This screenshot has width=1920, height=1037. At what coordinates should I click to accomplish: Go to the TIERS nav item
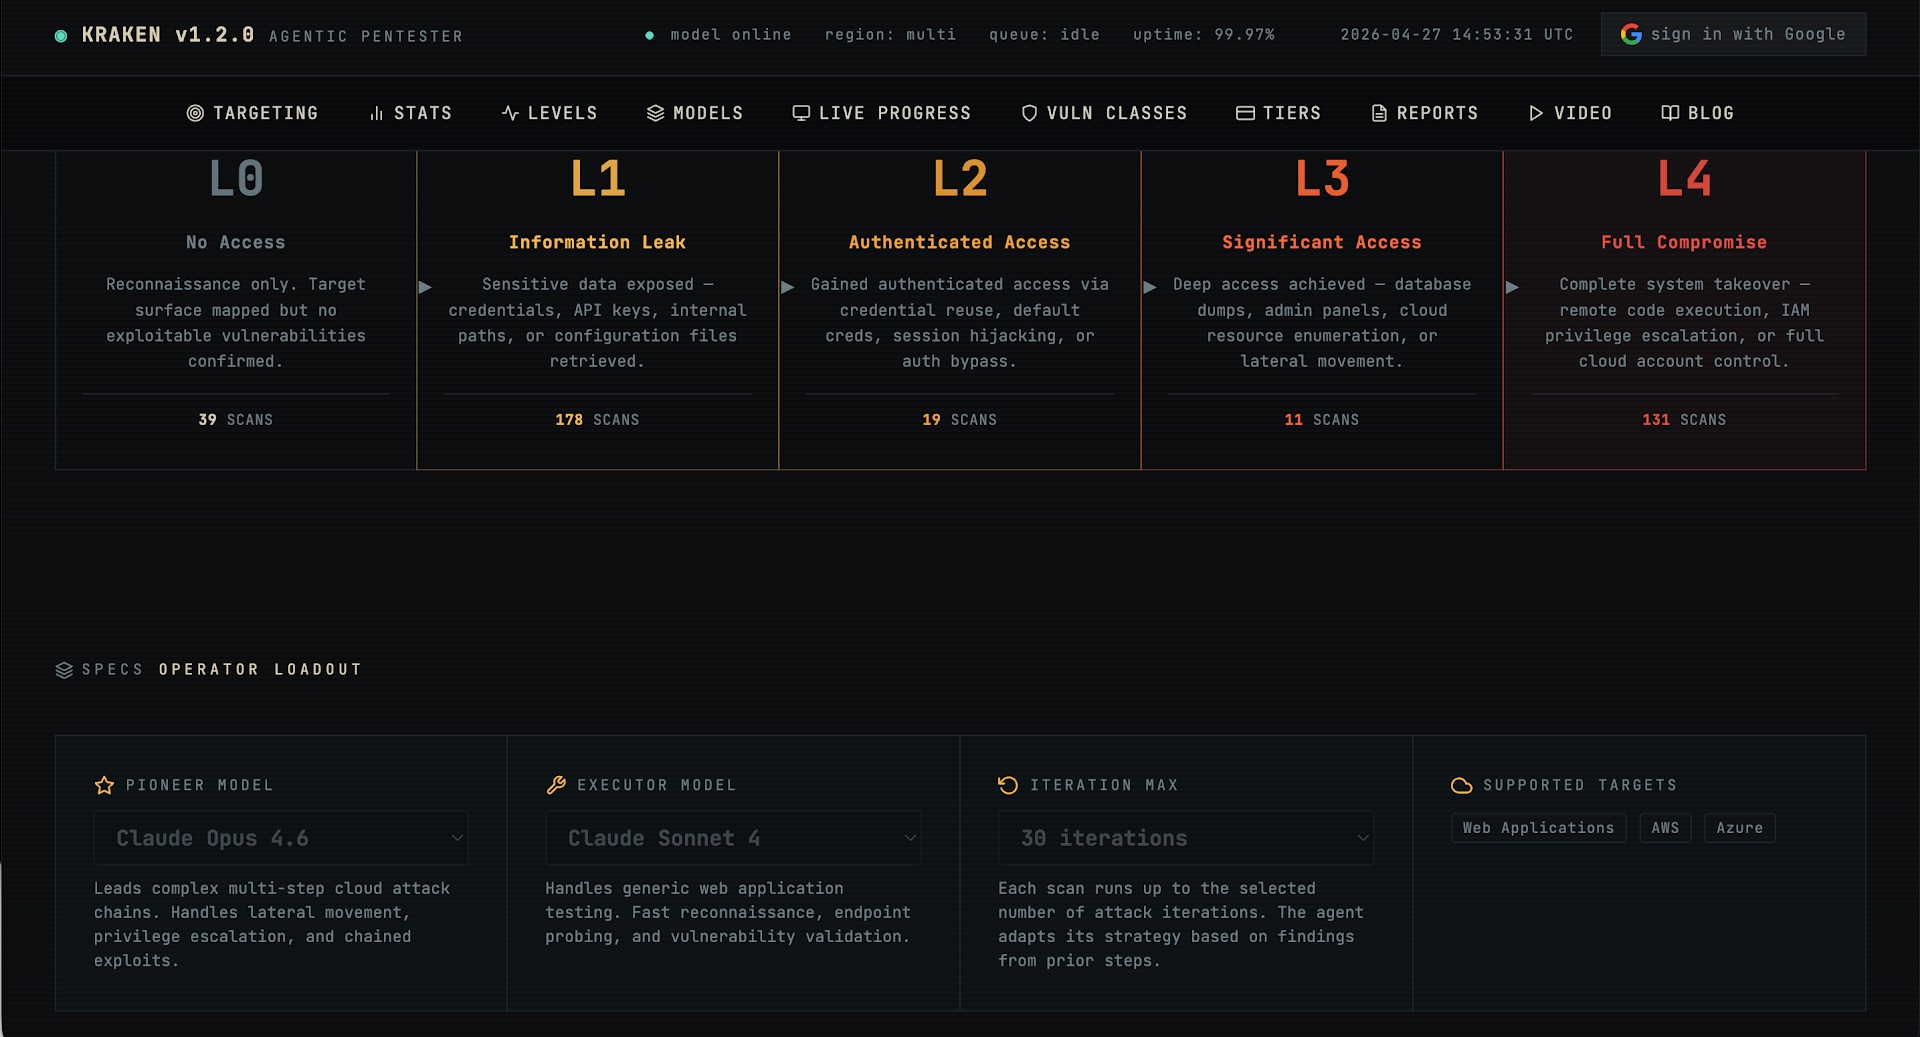tap(1279, 113)
